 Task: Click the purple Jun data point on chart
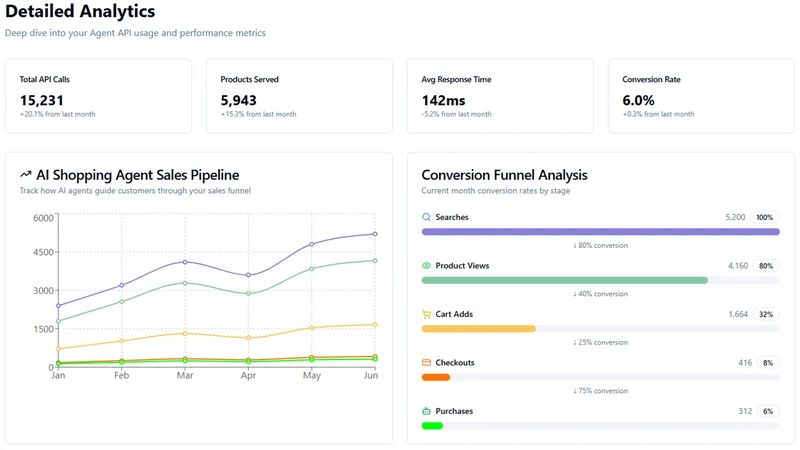click(375, 234)
